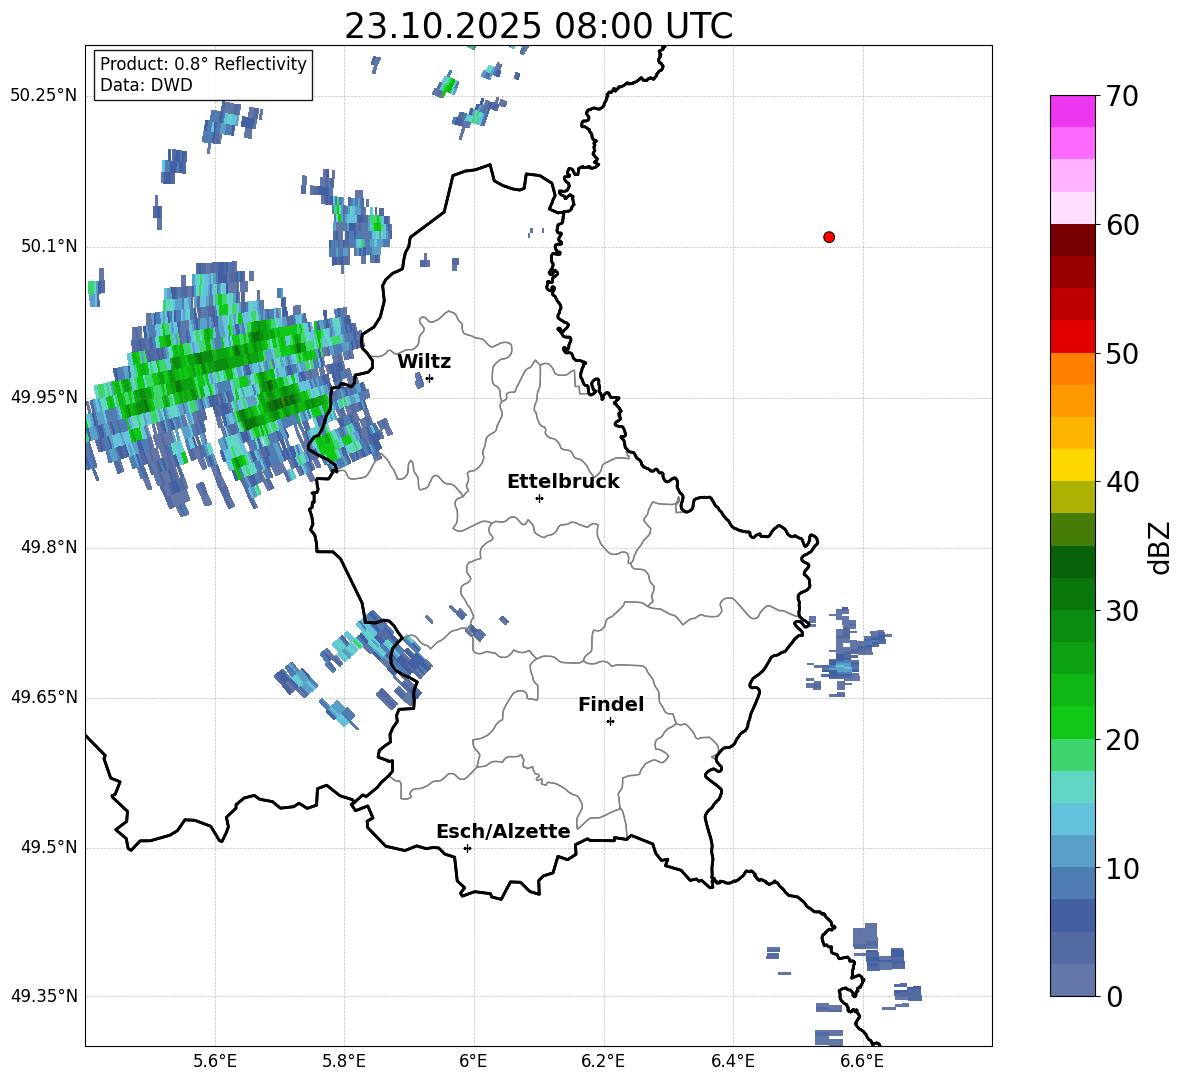Click the 60 dBZ colorbar tick label
Screen dimensions: 1184x1081
point(1122,225)
